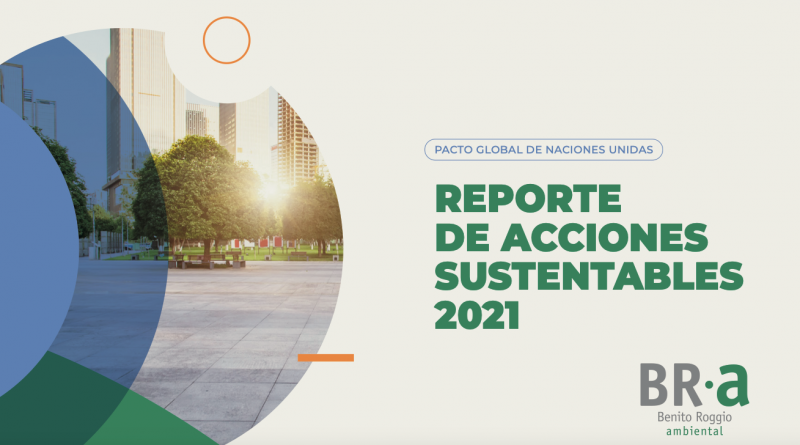Click the BR·a logo
Viewport: 800px width, 445px height.
[x=694, y=385]
